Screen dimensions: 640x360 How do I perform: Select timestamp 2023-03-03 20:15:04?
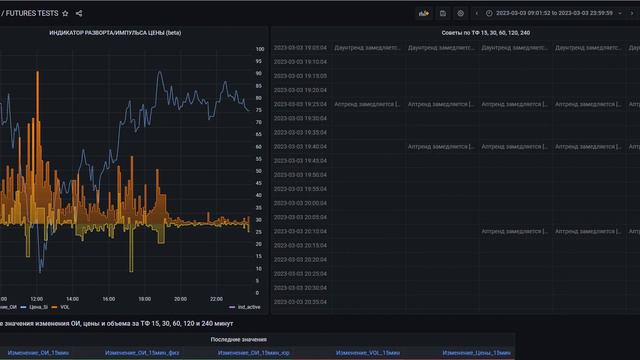pos(300,246)
